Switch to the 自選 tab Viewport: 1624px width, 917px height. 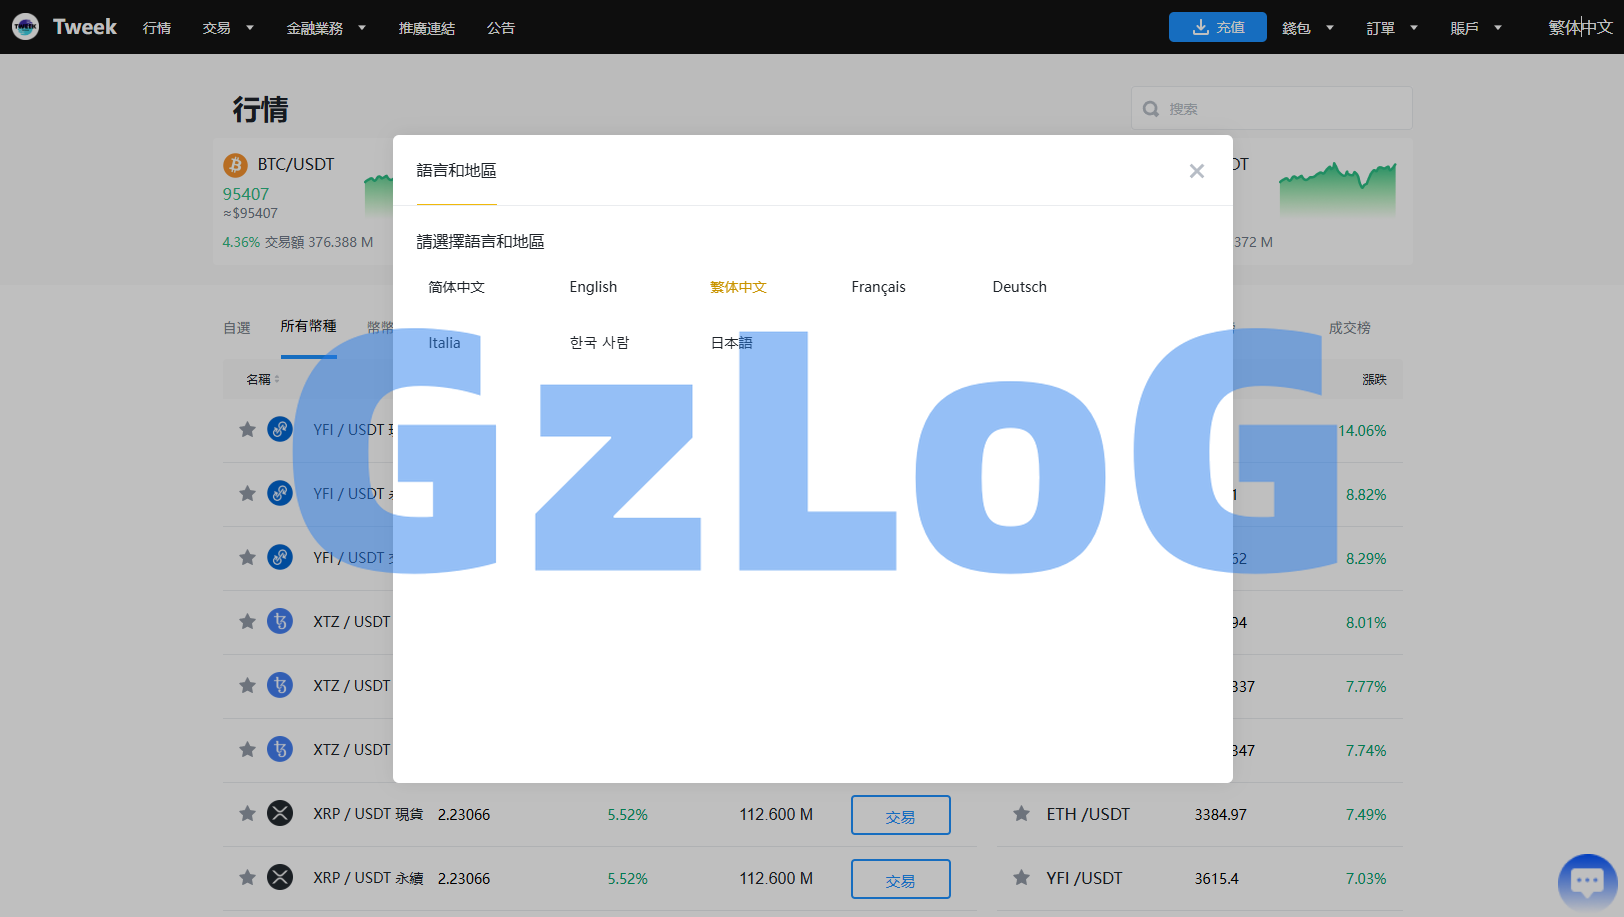pyautogui.click(x=237, y=328)
